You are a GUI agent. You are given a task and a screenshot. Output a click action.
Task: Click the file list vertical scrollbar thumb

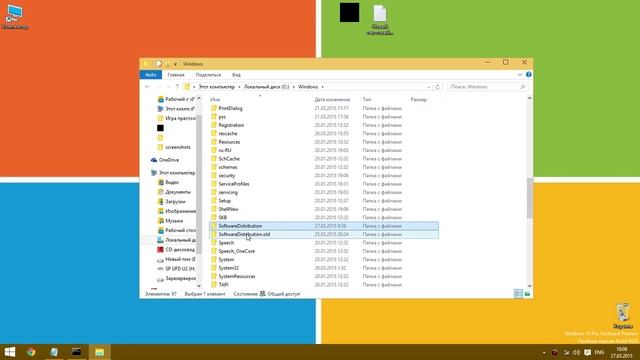point(529,198)
